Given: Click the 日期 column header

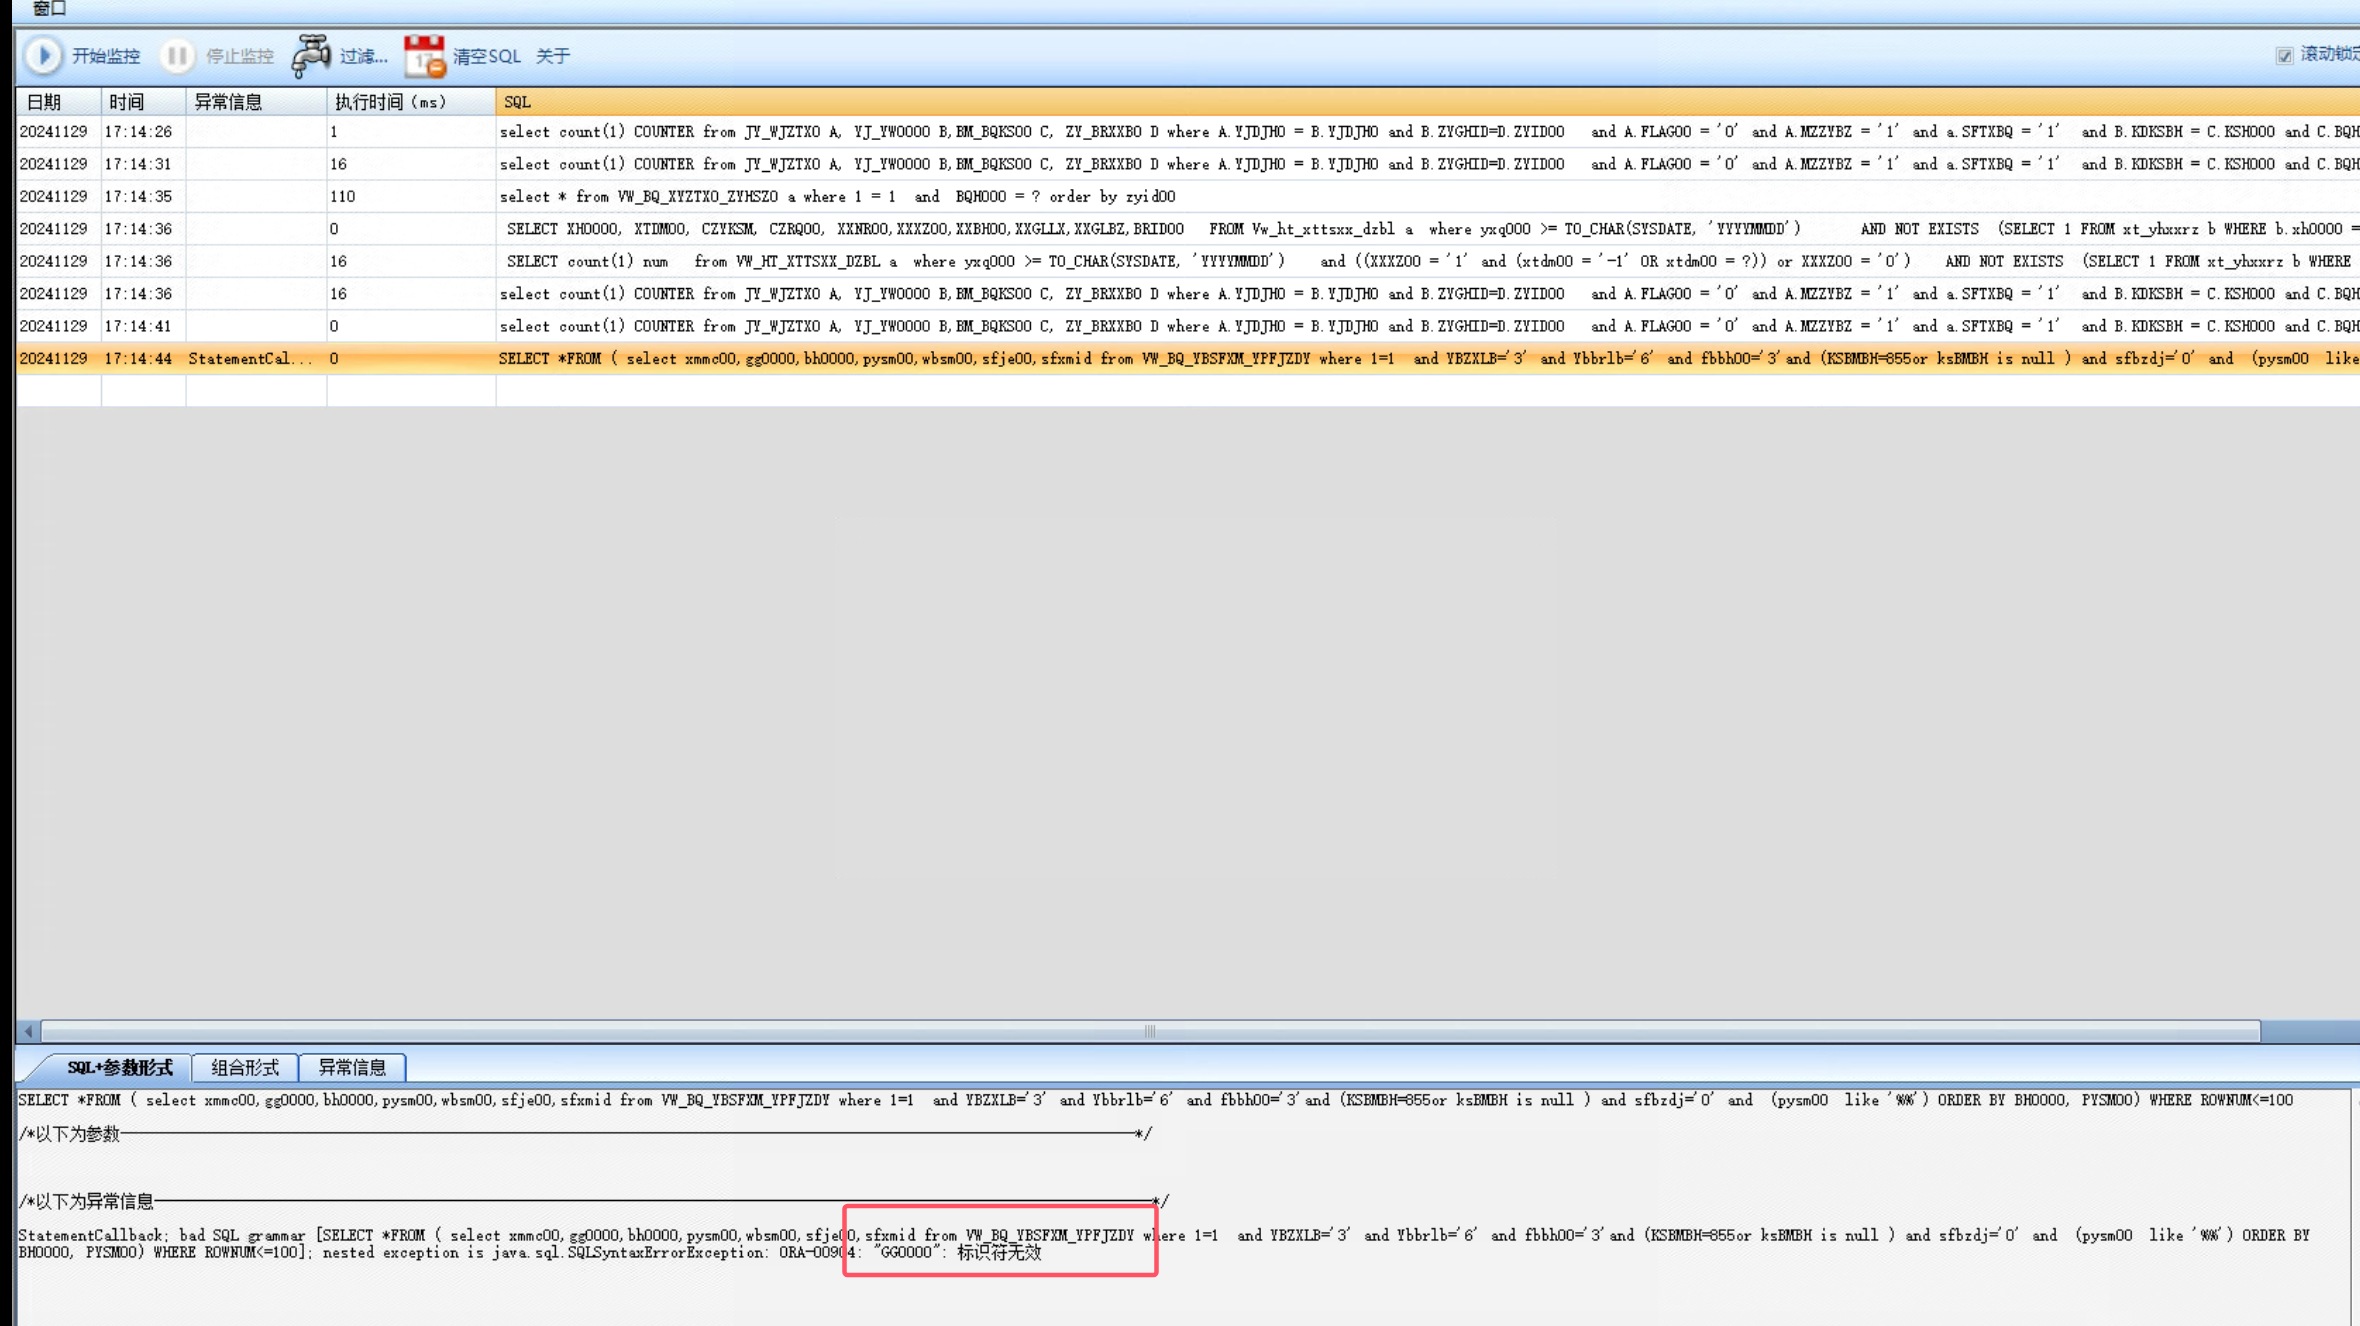Looking at the screenshot, I should point(44,102).
